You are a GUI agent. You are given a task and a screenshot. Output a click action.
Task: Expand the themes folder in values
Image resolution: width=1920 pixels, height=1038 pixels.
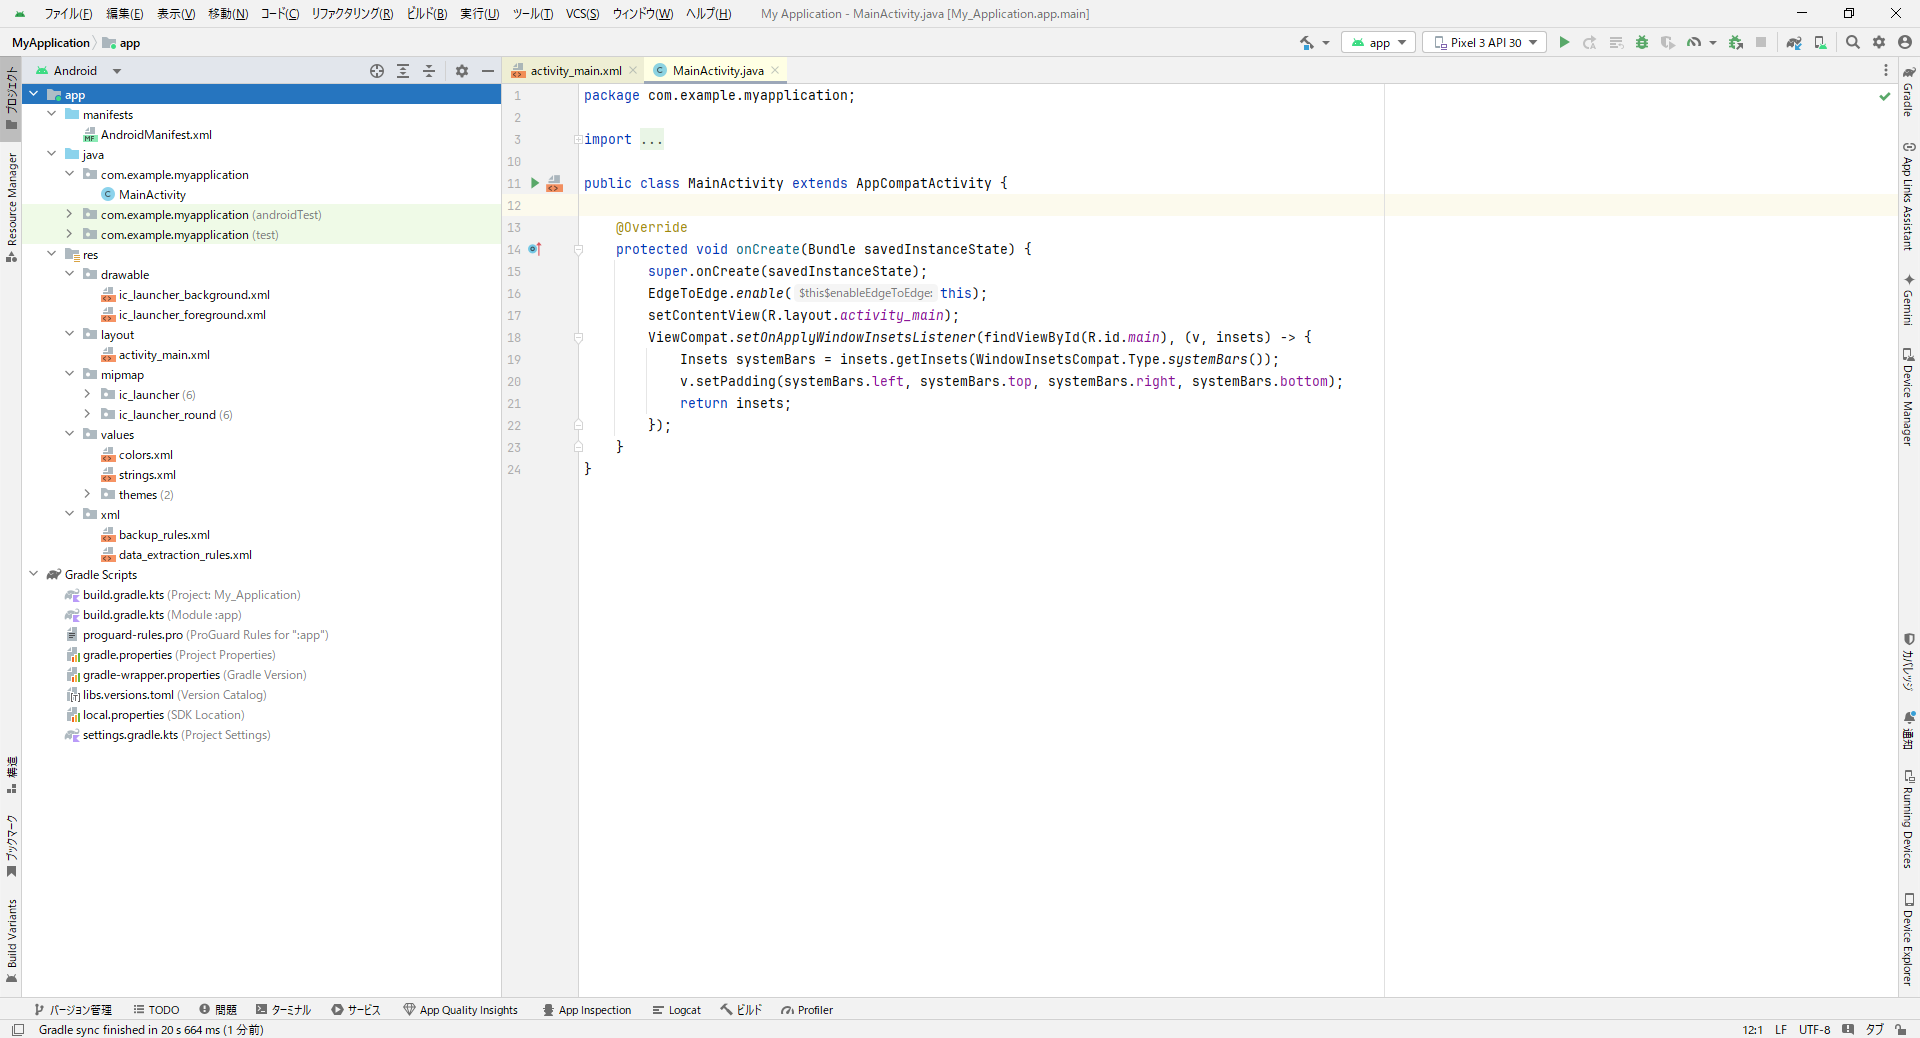point(87,495)
